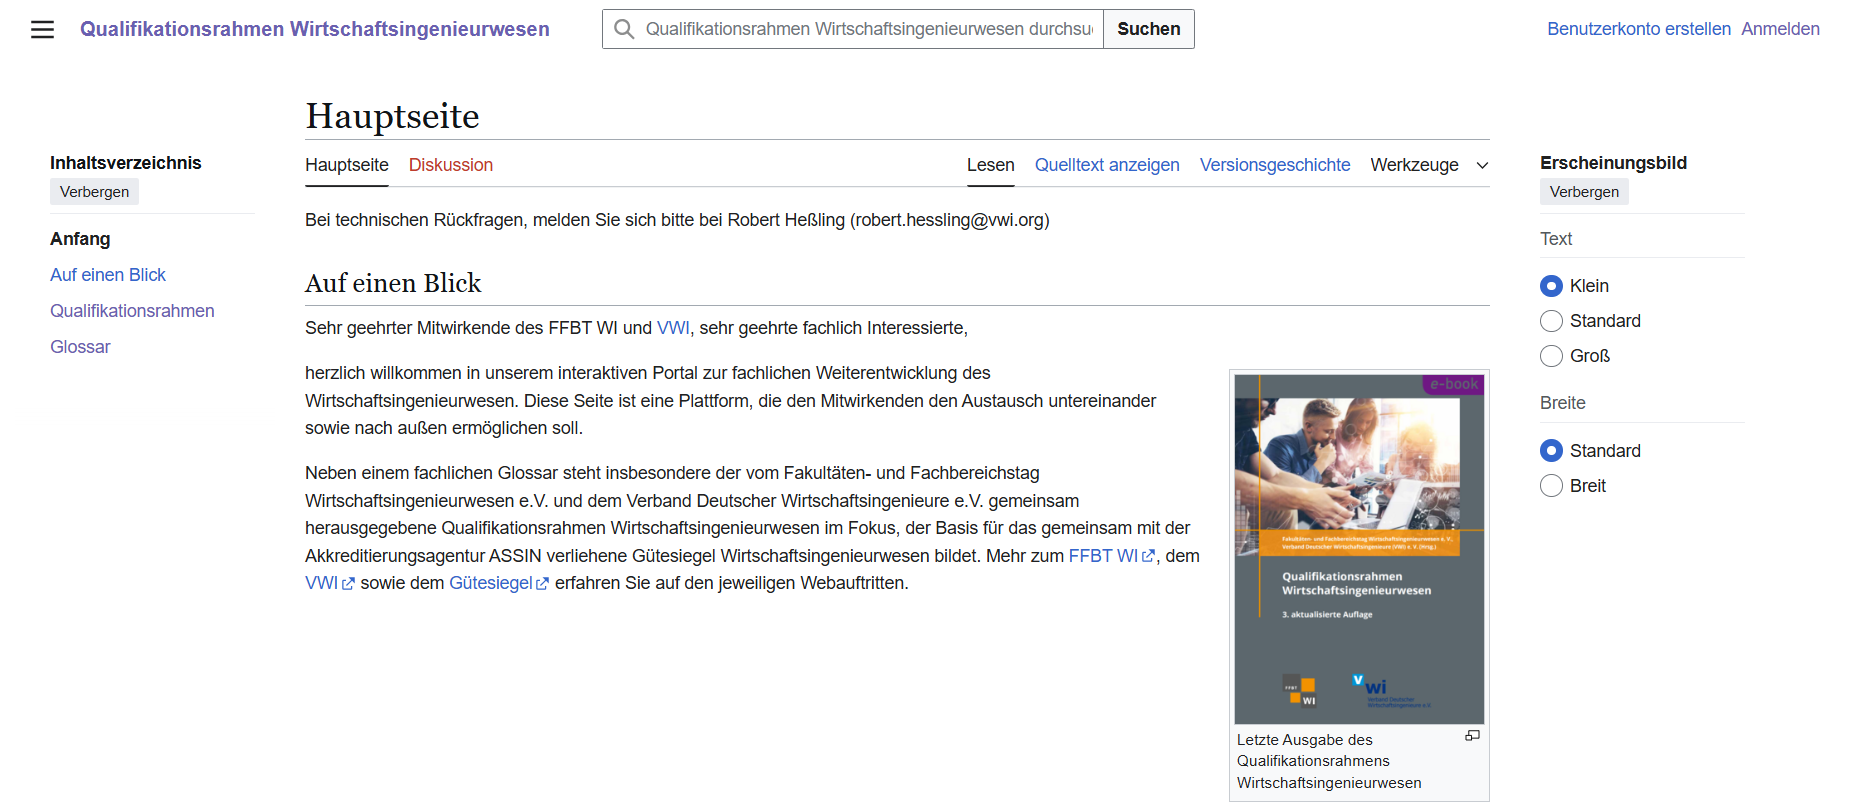Click the enlarge icon below book thumbnail
Viewport: 1872px width, 808px height.
point(1472,736)
